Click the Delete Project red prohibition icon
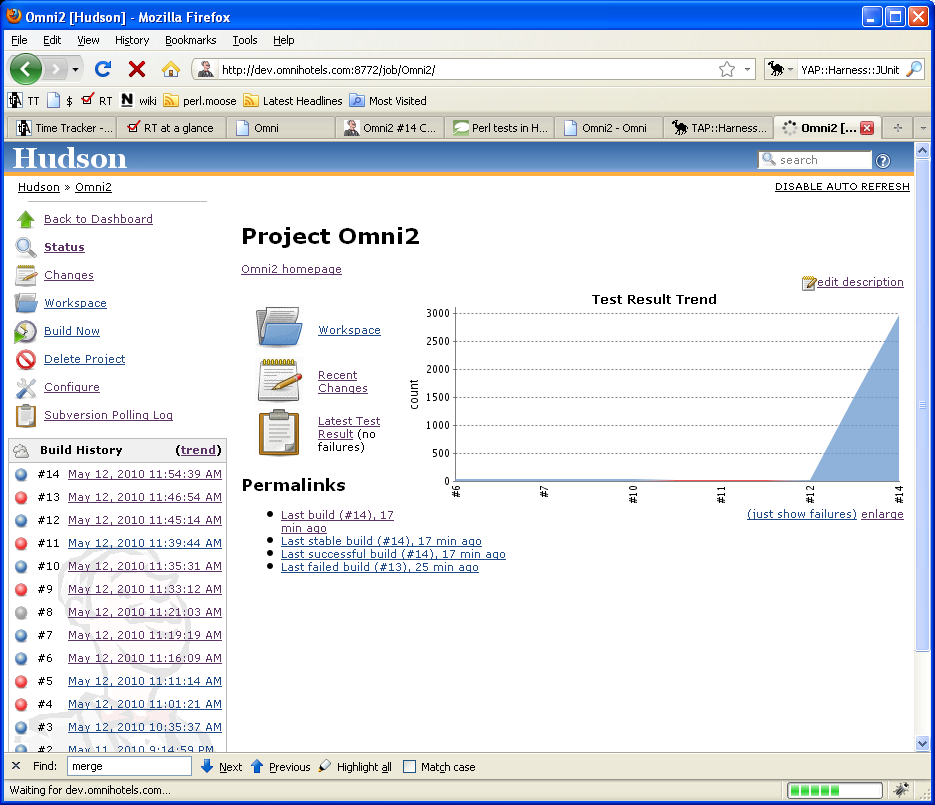This screenshot has width=935, height=805. (x=26, y=359)
